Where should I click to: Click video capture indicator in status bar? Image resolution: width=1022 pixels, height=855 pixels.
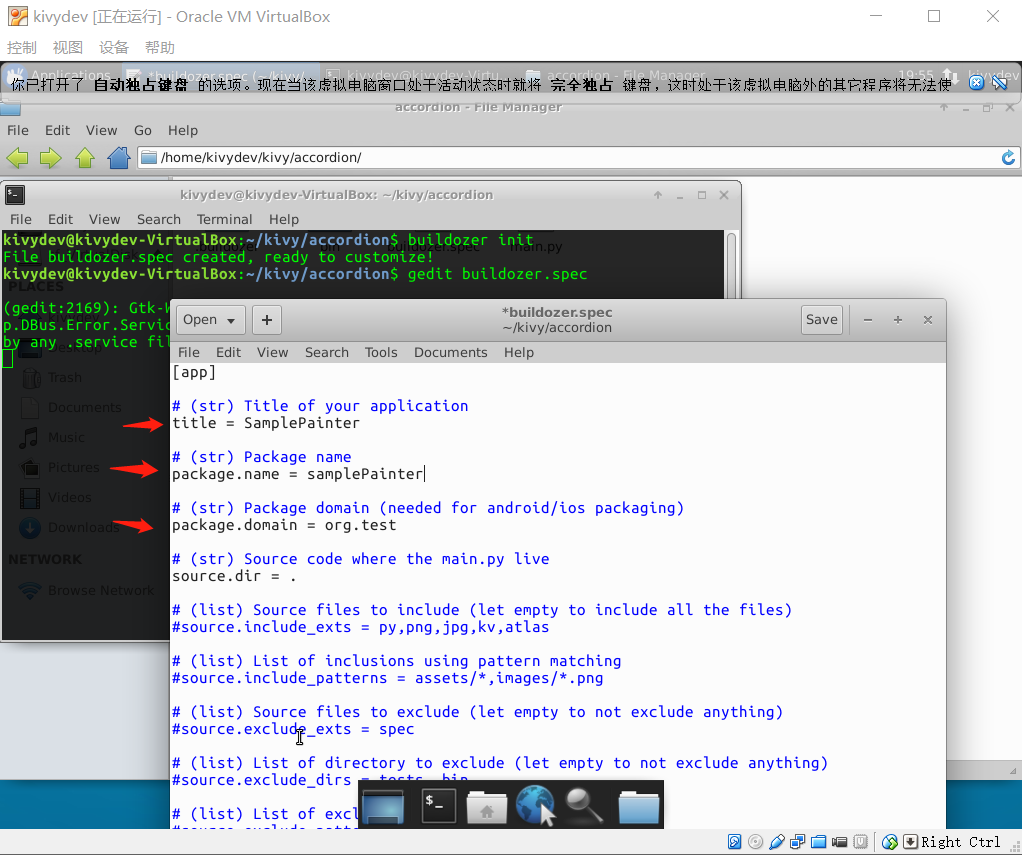840,842
